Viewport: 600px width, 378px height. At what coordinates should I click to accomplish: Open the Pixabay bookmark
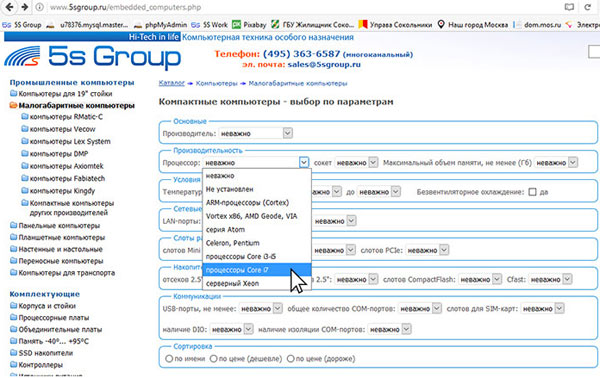(249, 25)
